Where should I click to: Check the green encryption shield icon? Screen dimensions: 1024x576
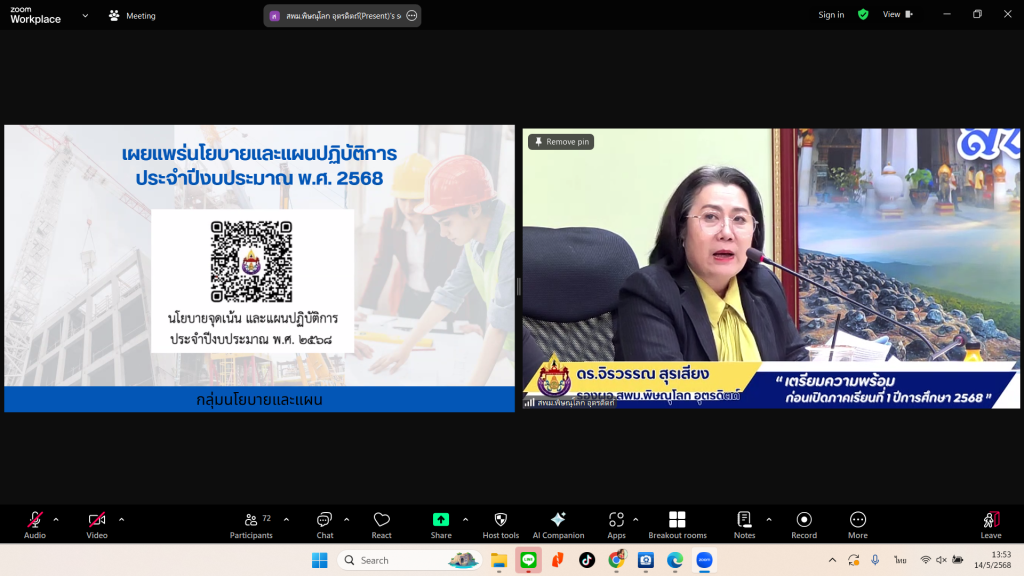(863, 14)
